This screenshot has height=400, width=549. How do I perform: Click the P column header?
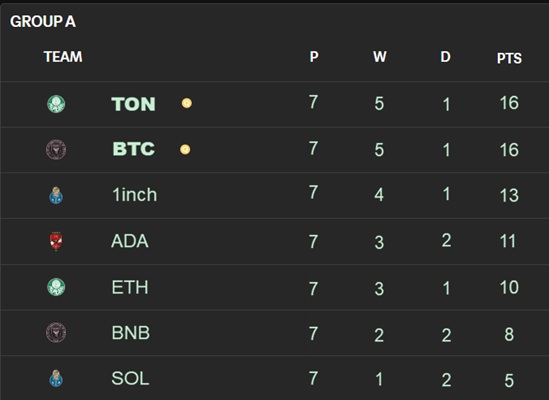tap(314, 57)
